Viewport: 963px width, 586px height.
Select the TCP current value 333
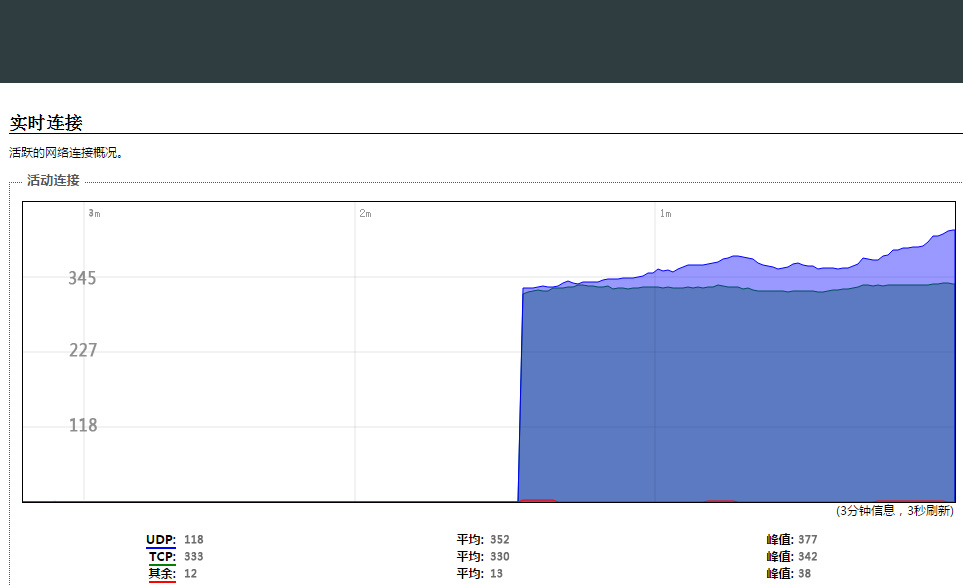coord(193,557)
